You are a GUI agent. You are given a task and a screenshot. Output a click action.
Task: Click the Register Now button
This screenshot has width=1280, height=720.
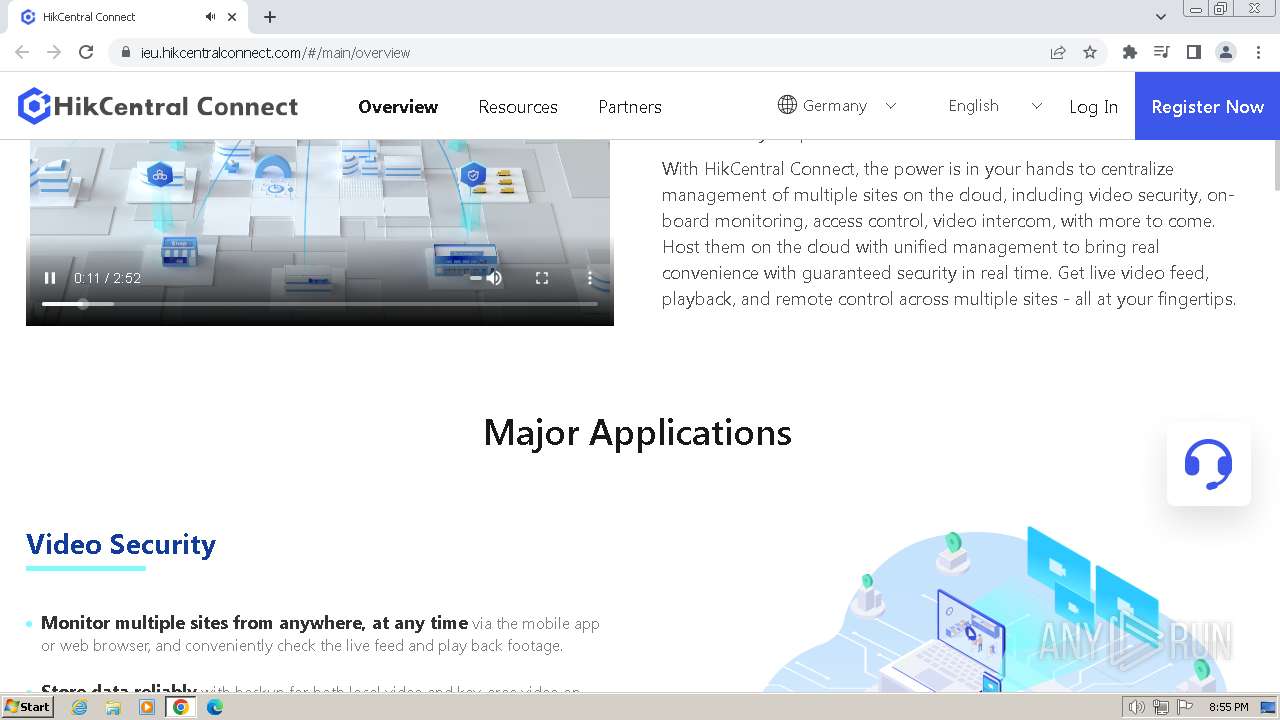coord(1207,106)
